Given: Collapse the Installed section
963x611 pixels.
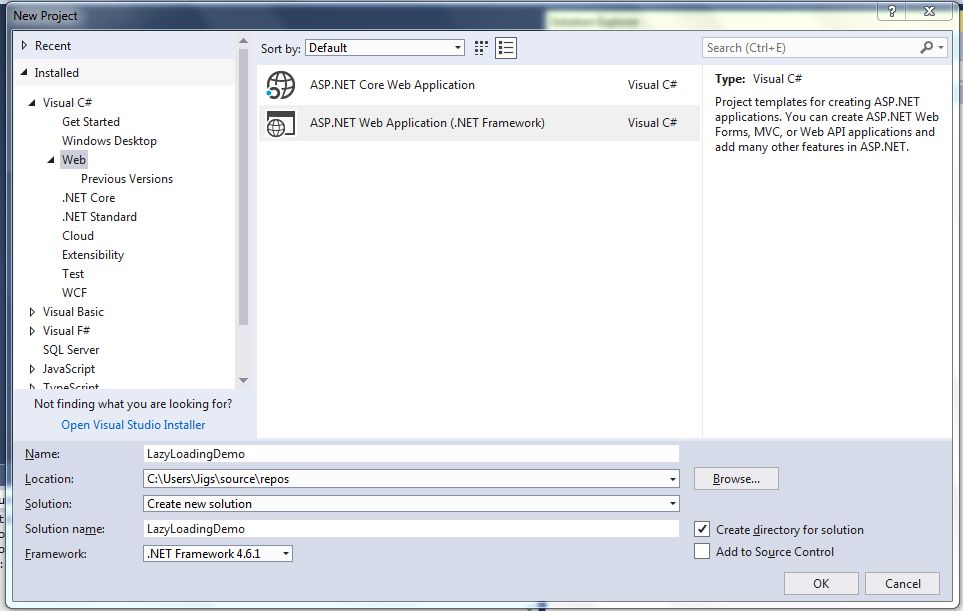Looking at the screenshot, I should tap(25, 72).
